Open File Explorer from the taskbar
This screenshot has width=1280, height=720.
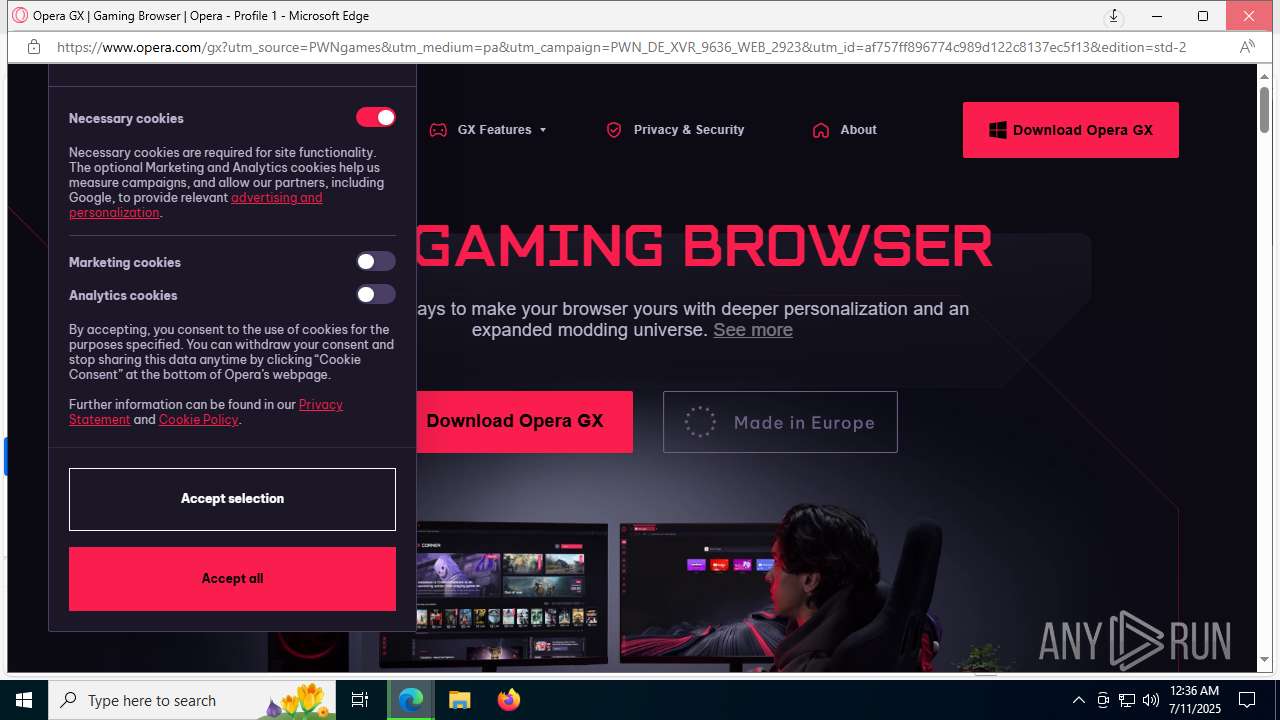(459, 700)
